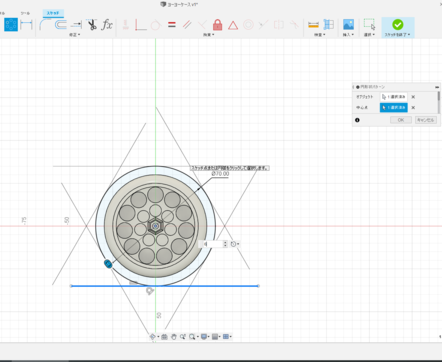The height and width of the screenshot is (362, 442).
Task: Select the zoom window tool
Action: click(183, 337)
